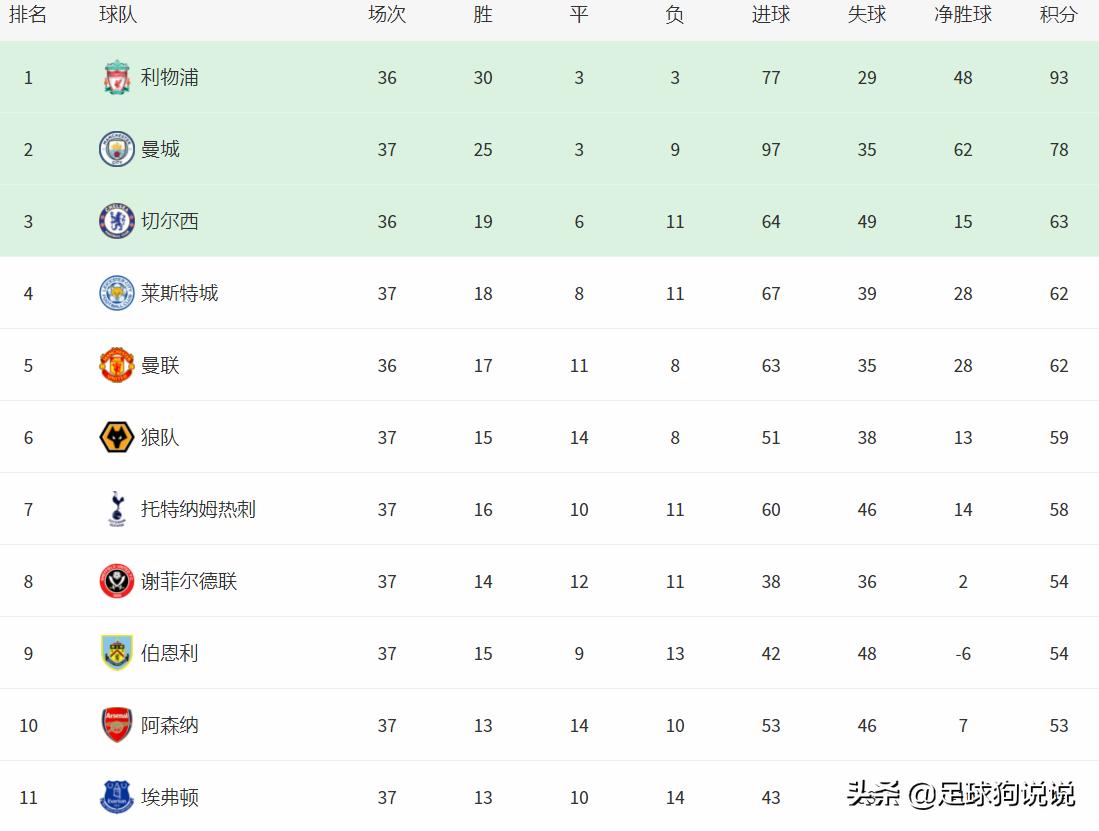Open the 莱斯特城 team link

pos(179,294)
